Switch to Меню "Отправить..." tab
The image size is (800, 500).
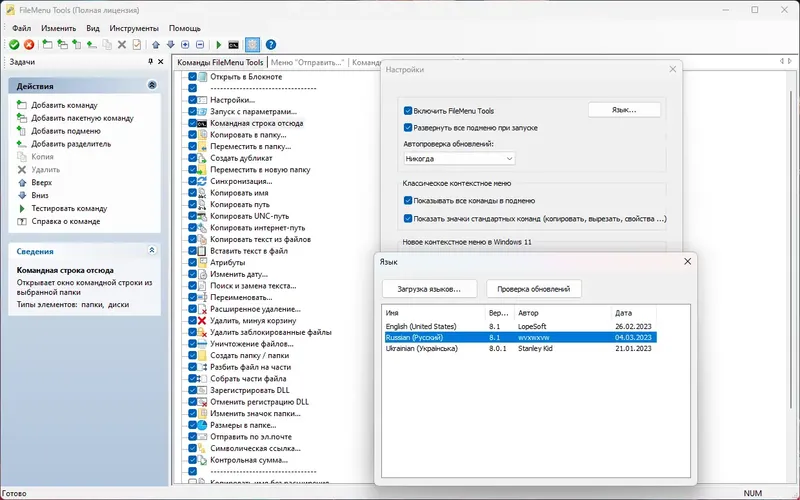pos(307,62)
